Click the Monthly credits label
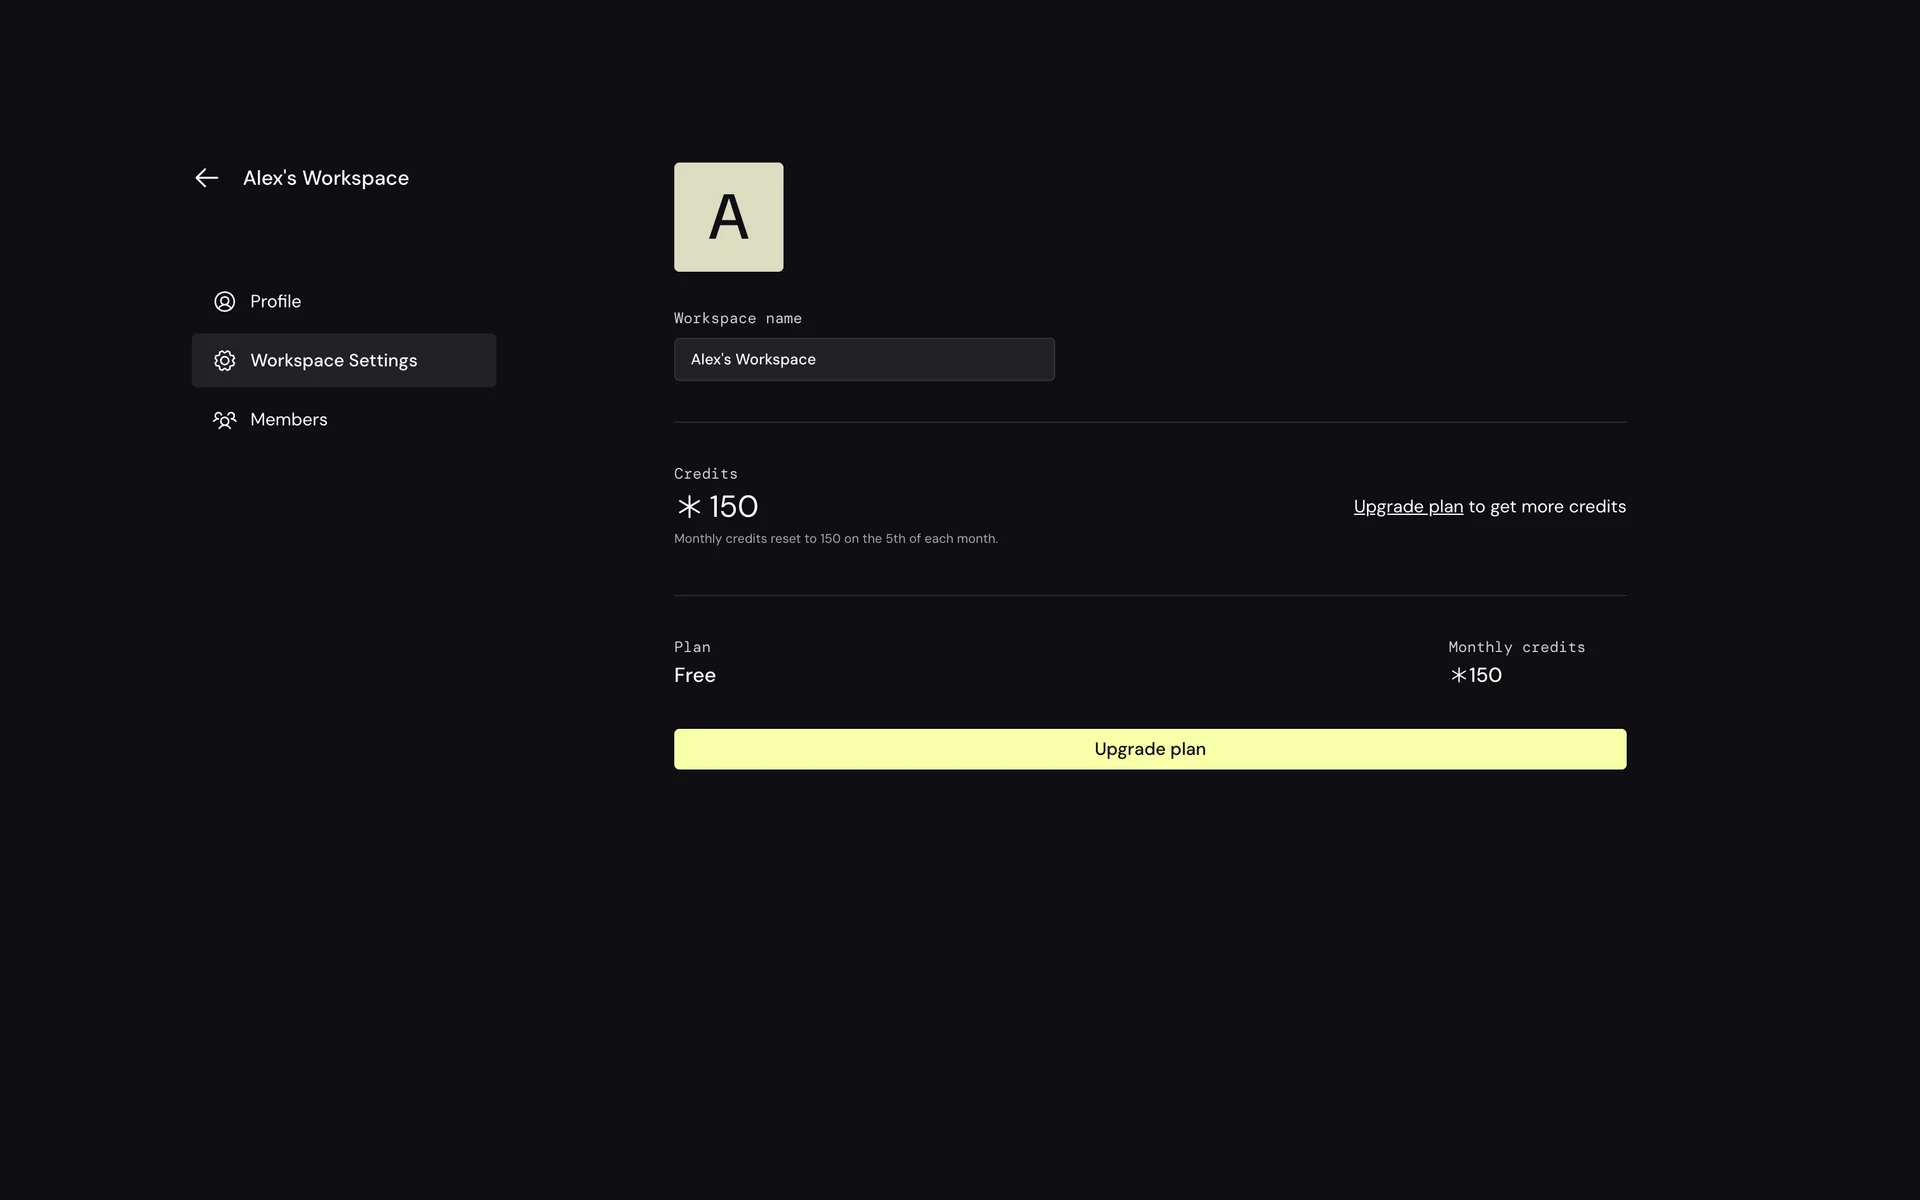 click(x=1516, y=647)
